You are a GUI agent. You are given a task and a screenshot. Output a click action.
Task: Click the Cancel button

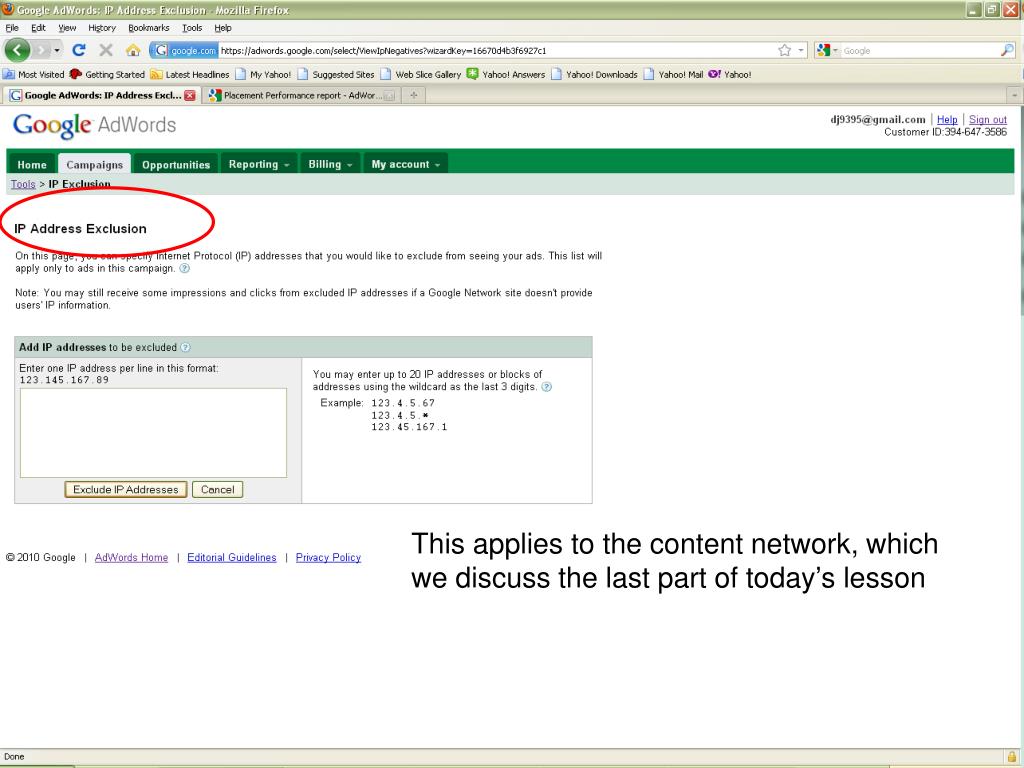(x=217, y=490)
